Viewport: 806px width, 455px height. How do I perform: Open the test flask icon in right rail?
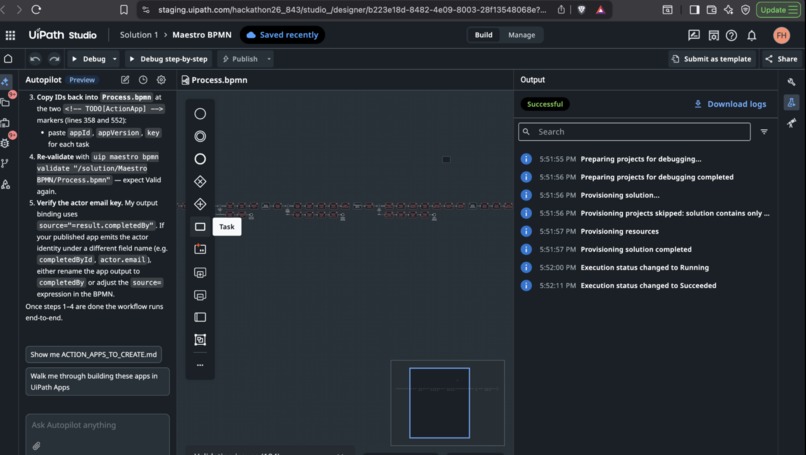tap(792, 102)
